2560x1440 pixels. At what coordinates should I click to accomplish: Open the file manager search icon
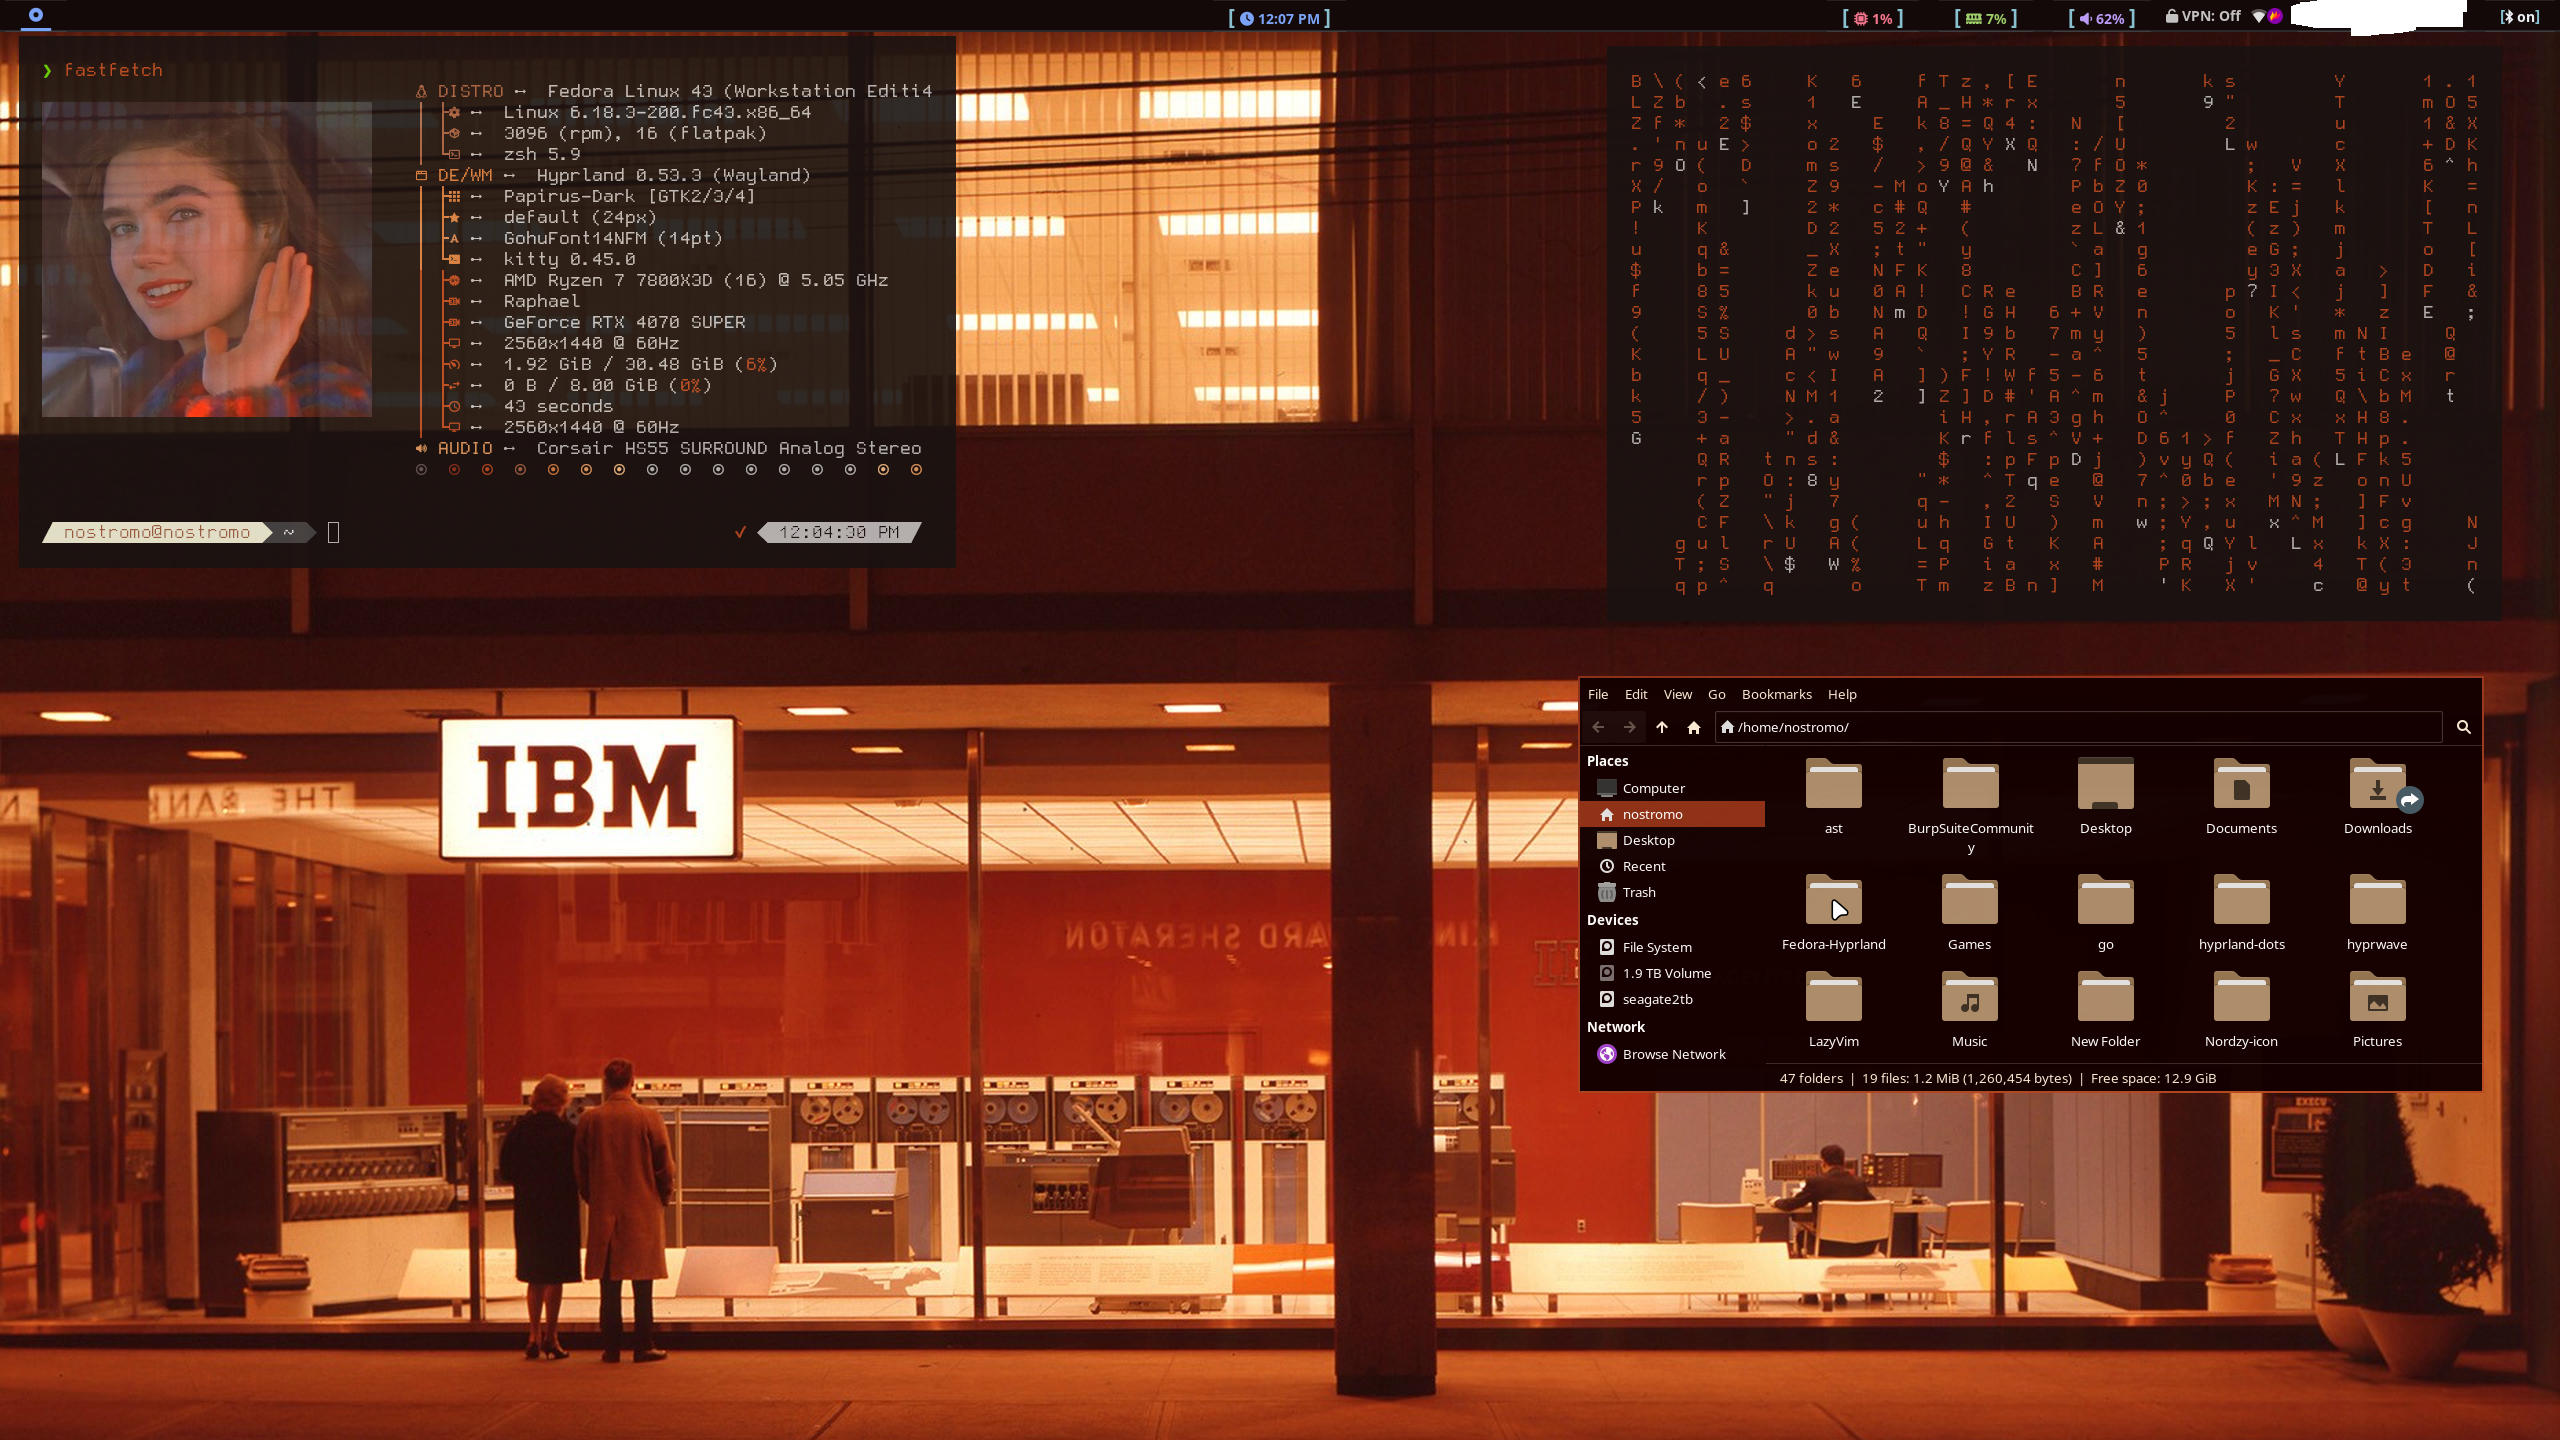pos(2463,727)
